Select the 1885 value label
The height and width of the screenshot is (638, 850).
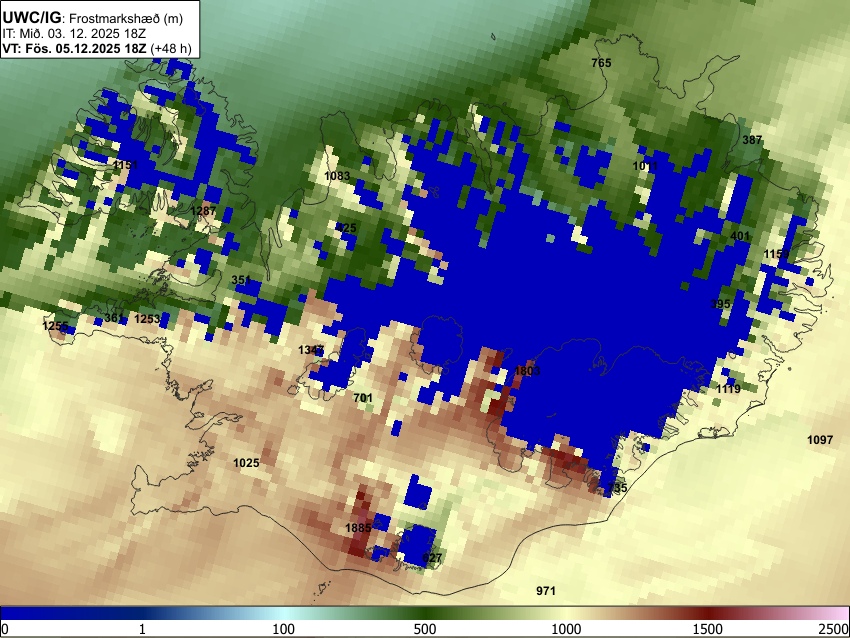click(358, 528)
